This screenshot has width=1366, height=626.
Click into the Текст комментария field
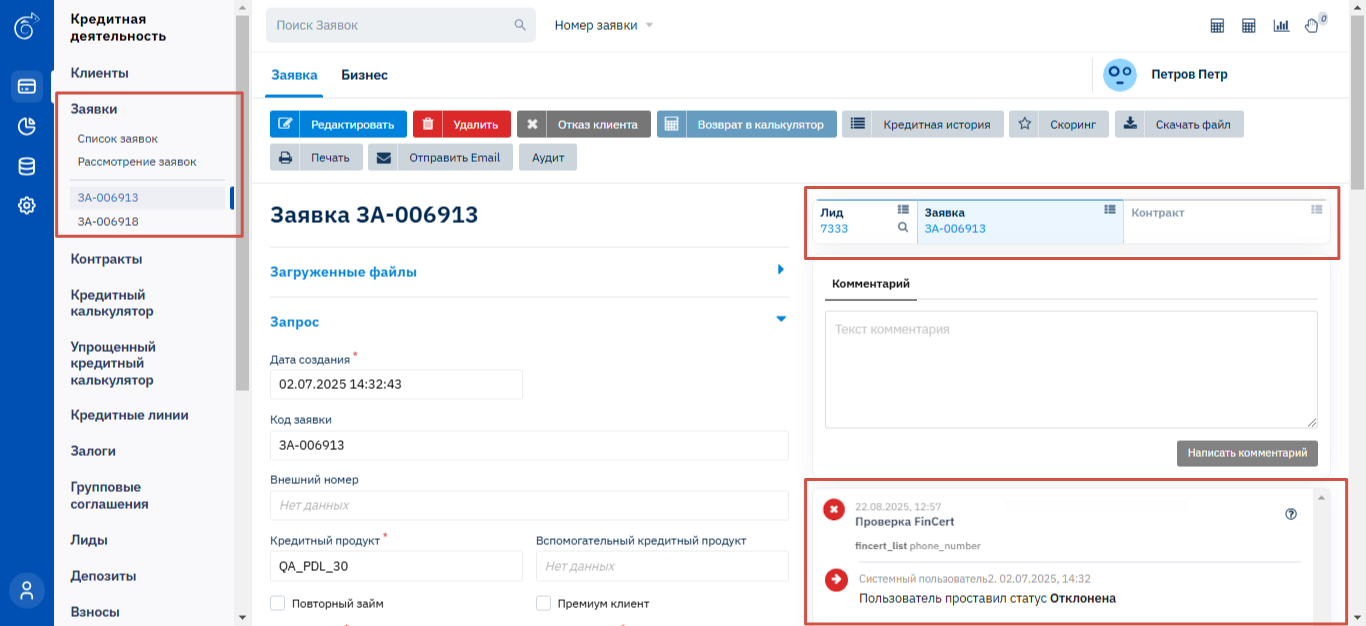(x=1070, y=369)
